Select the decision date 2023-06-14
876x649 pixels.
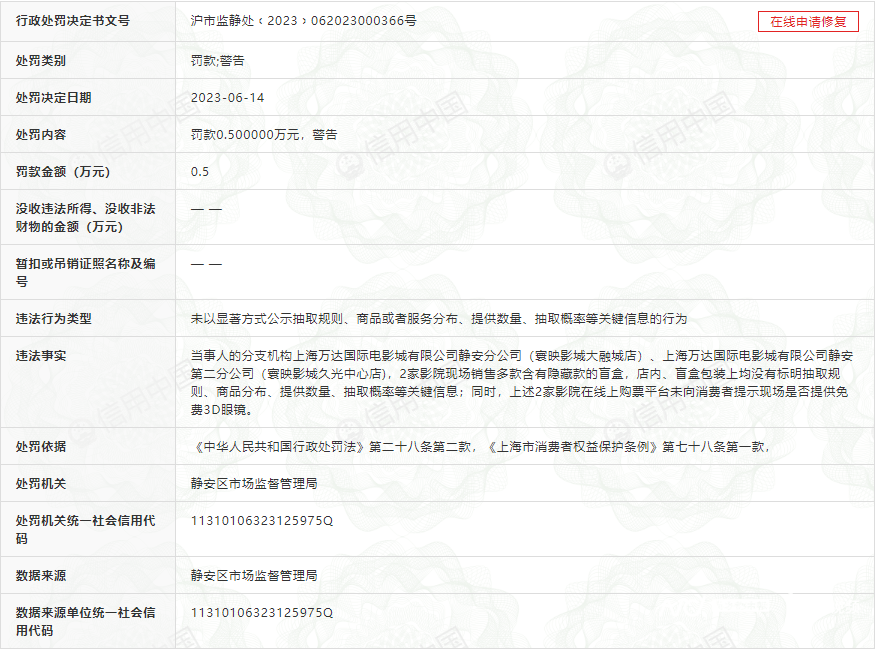[228, 98]
